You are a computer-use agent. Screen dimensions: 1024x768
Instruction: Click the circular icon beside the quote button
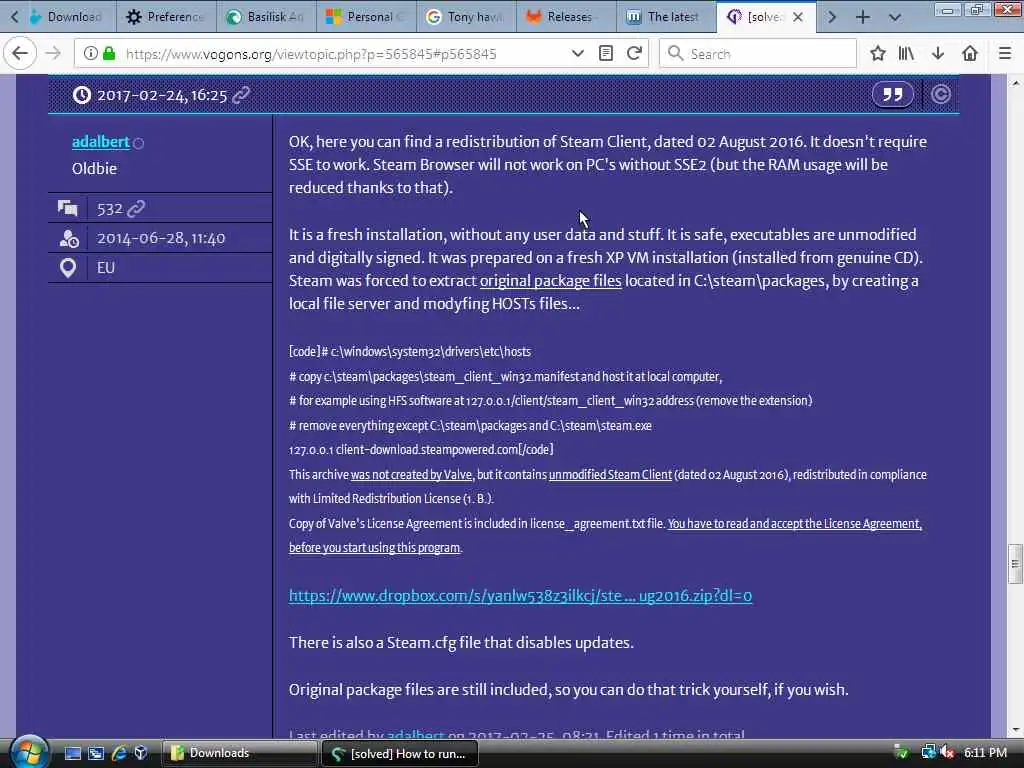[x=940, y=95]
